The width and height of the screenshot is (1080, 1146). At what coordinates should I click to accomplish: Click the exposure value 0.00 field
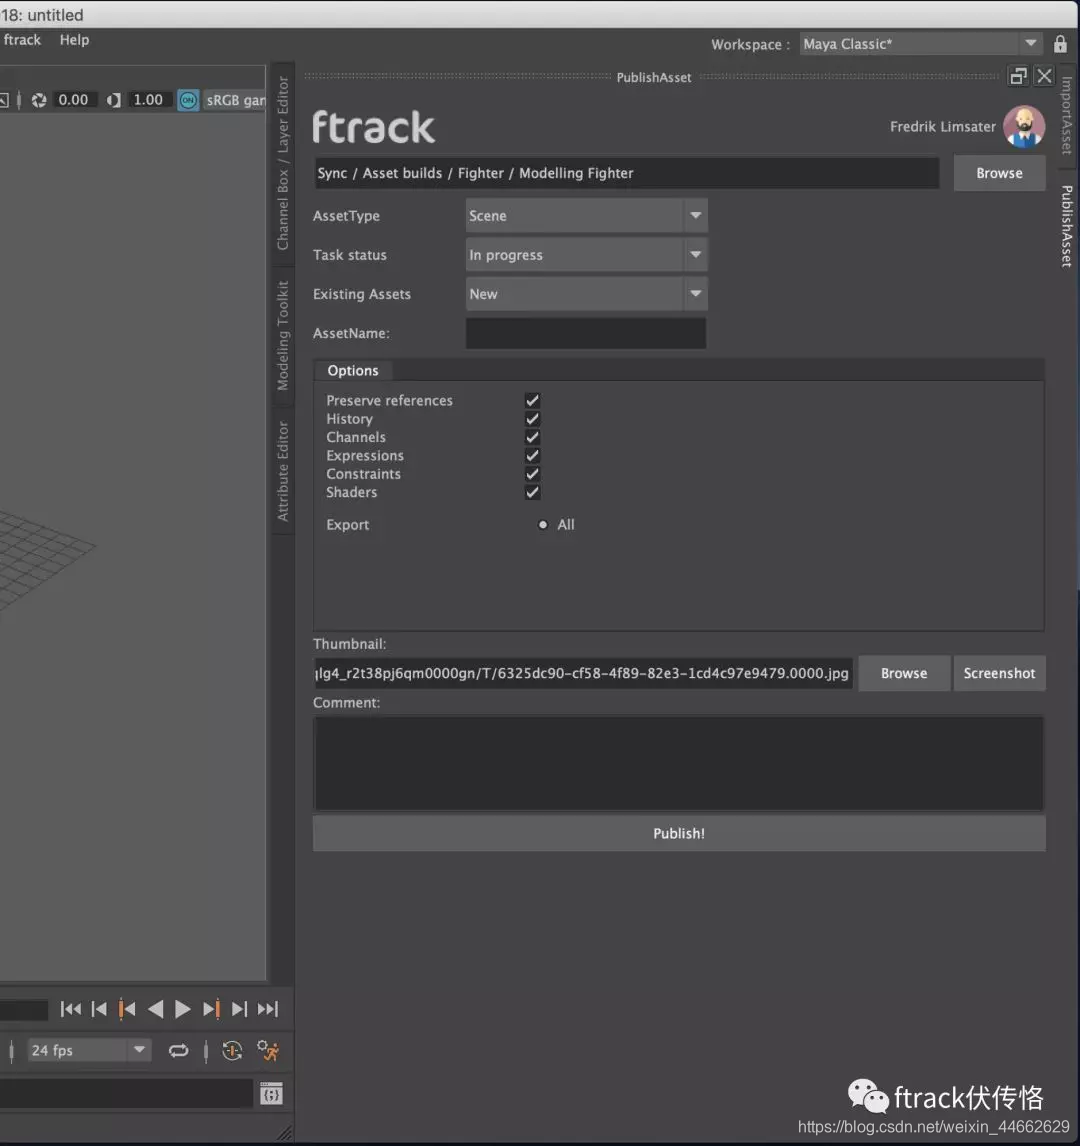pos(73,100)
